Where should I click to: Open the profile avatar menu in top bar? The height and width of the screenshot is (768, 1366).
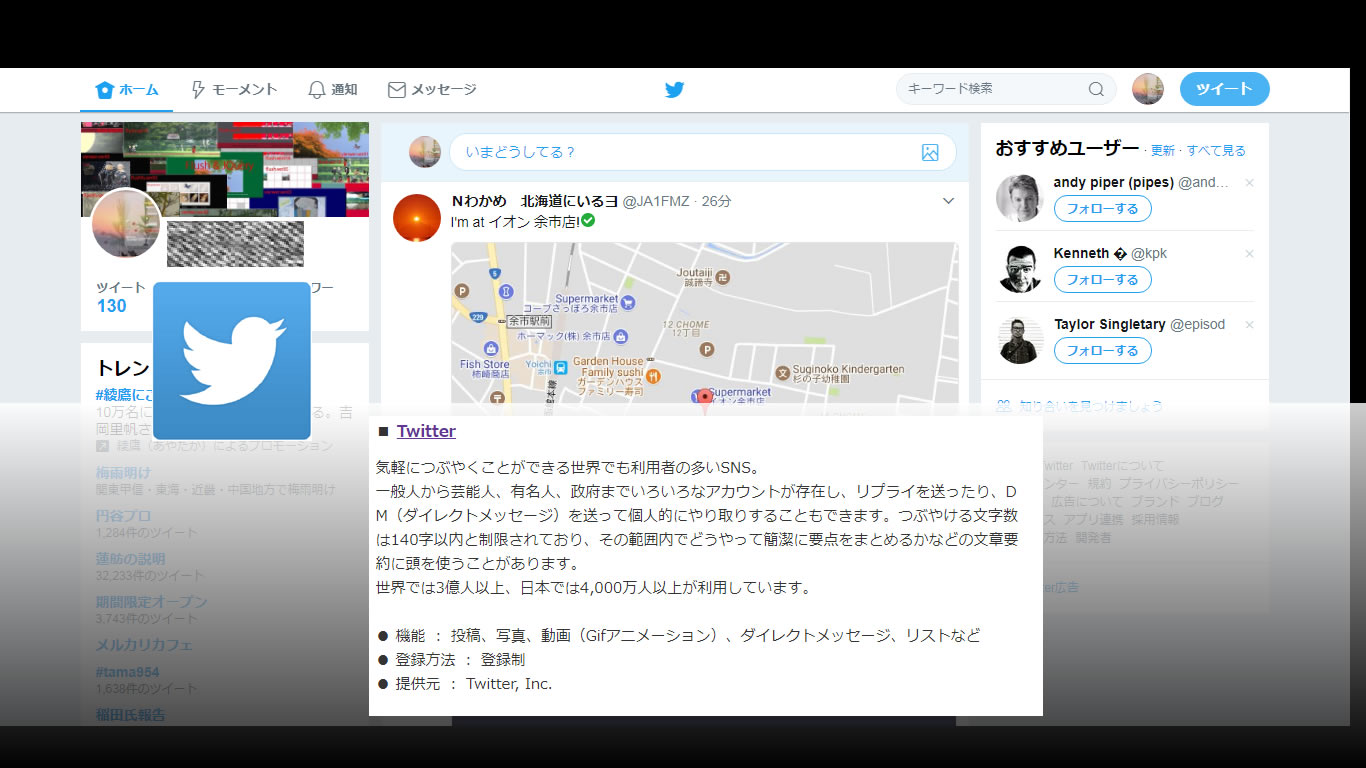pyautogui.click(x=1148, y=89)
